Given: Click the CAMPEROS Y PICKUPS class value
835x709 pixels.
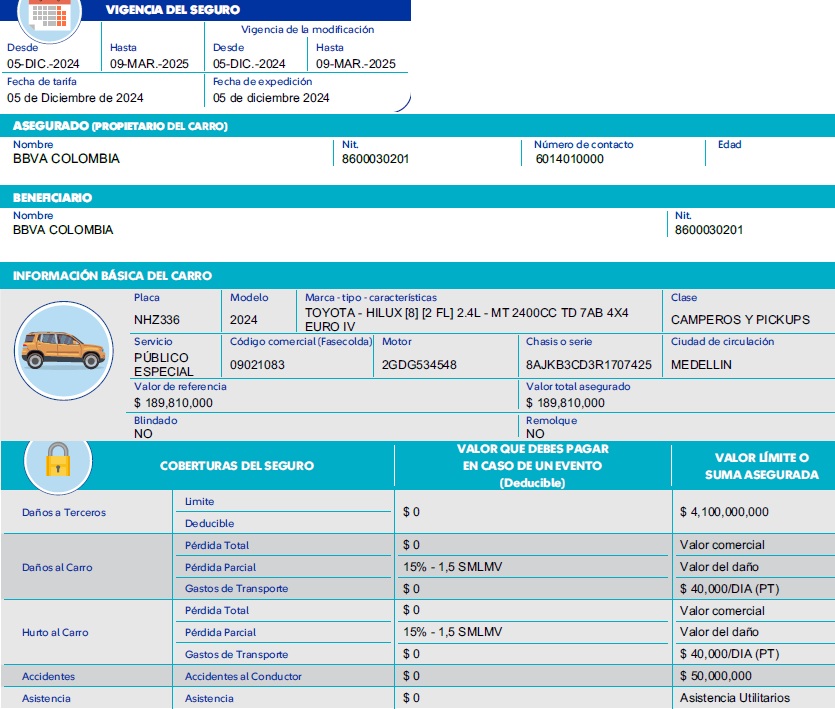Looking at the screenshot, I should (740, 320).
